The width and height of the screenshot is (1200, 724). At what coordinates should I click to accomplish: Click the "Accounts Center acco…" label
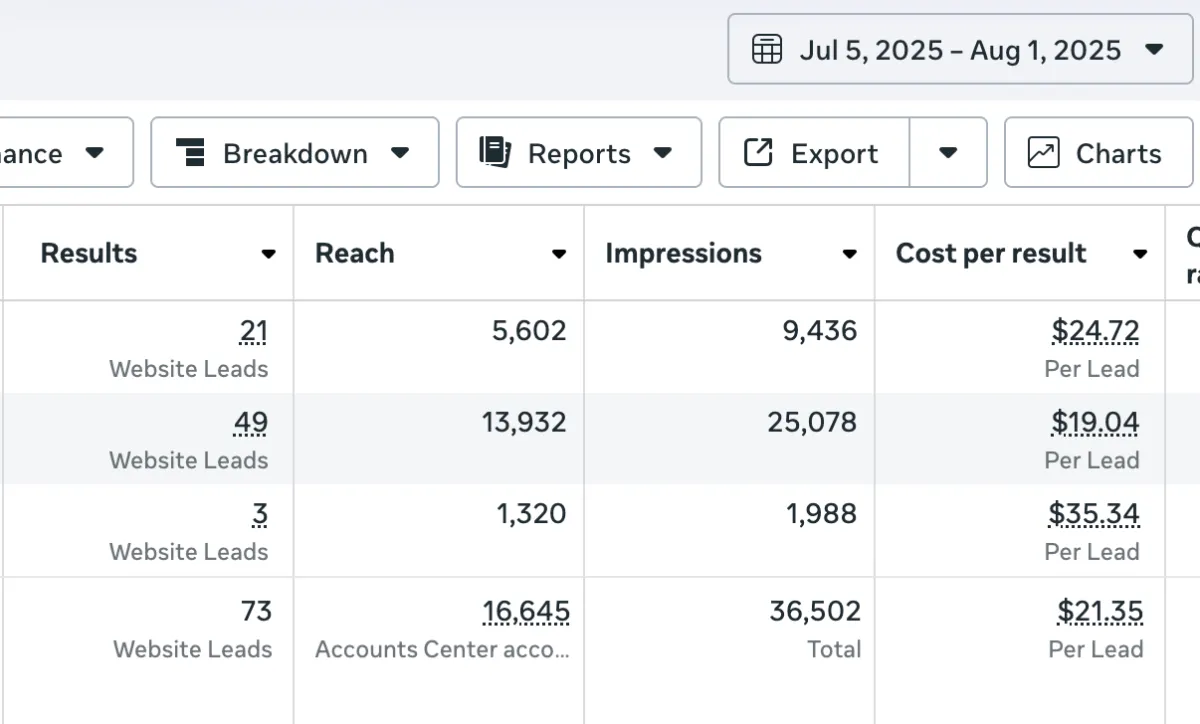click(443, 649)
